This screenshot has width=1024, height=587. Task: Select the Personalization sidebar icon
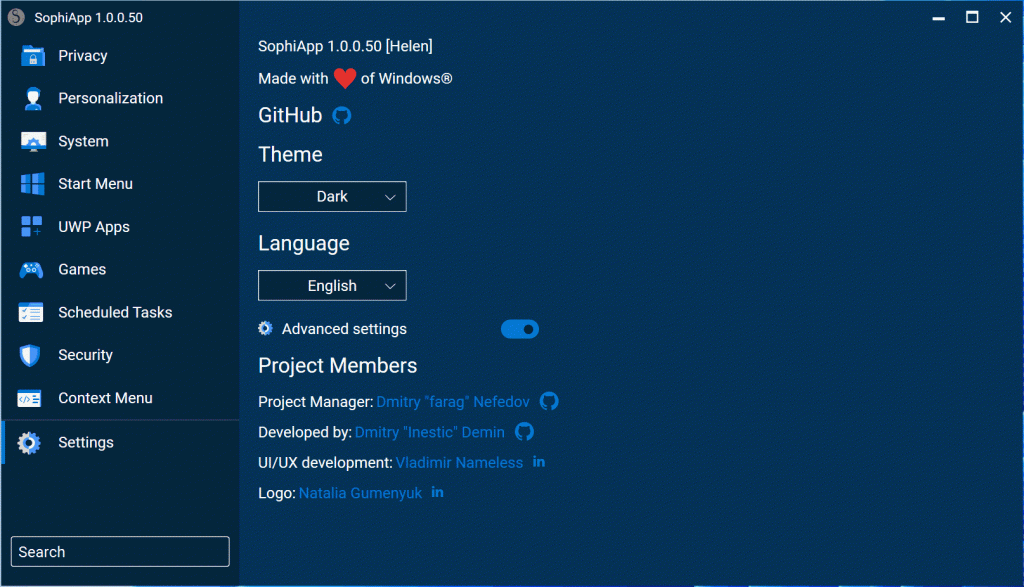point(29,98)
